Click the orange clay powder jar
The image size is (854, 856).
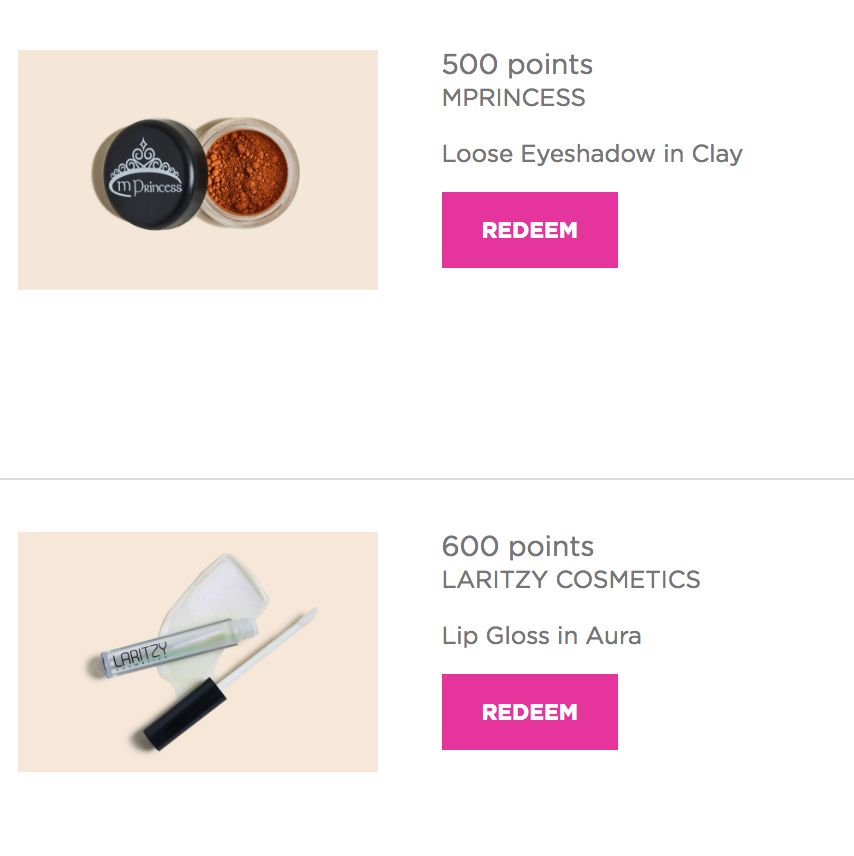pos(248,172)
